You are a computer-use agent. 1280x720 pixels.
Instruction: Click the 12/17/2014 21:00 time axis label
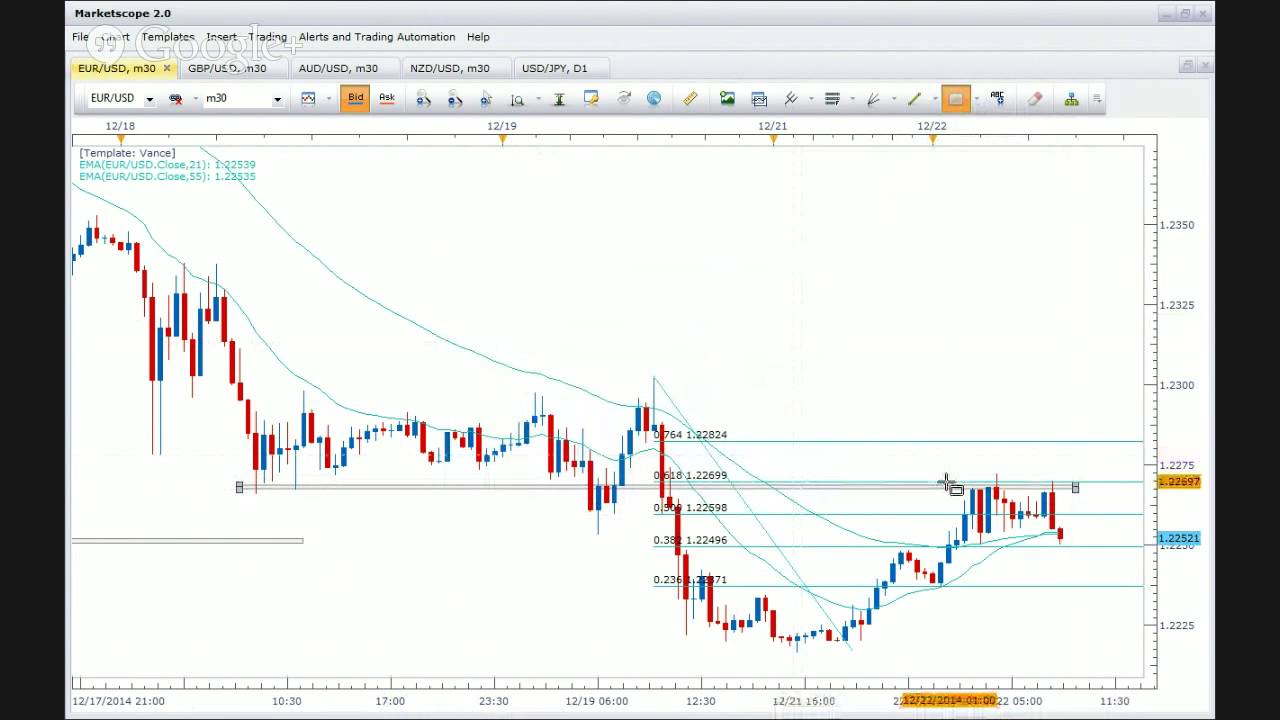click(118, 701)
